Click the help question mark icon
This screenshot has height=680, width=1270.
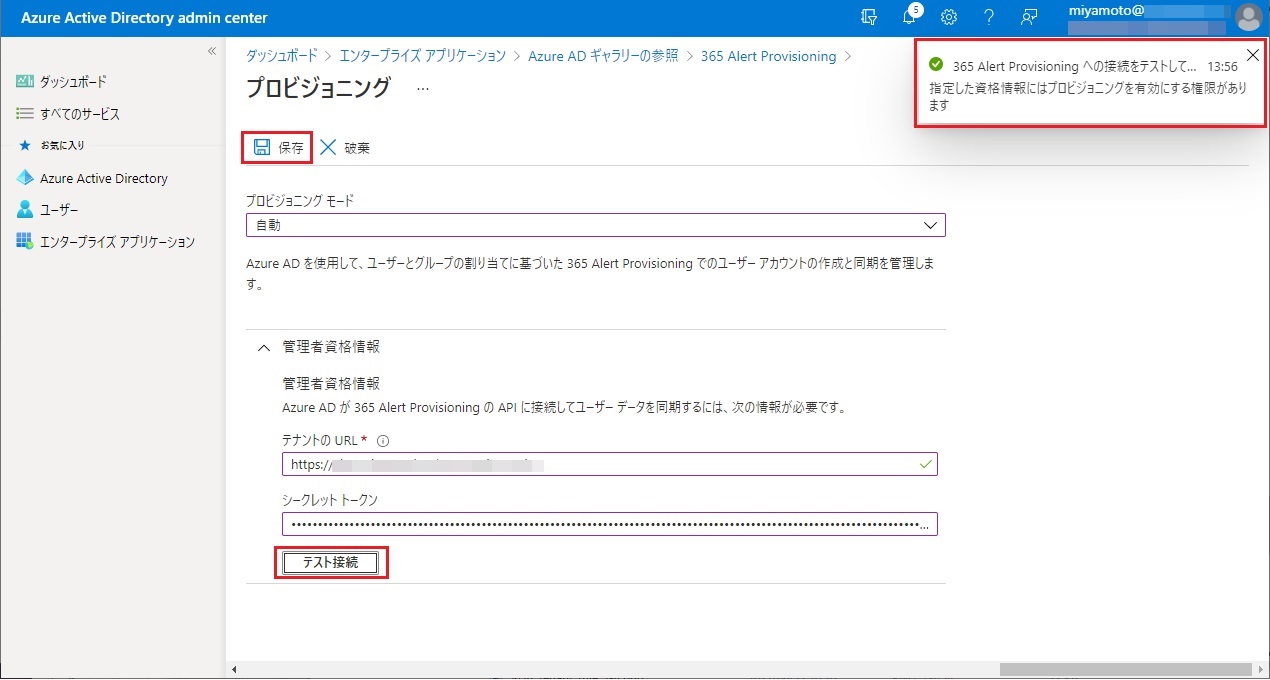click(x=988, y=17)
